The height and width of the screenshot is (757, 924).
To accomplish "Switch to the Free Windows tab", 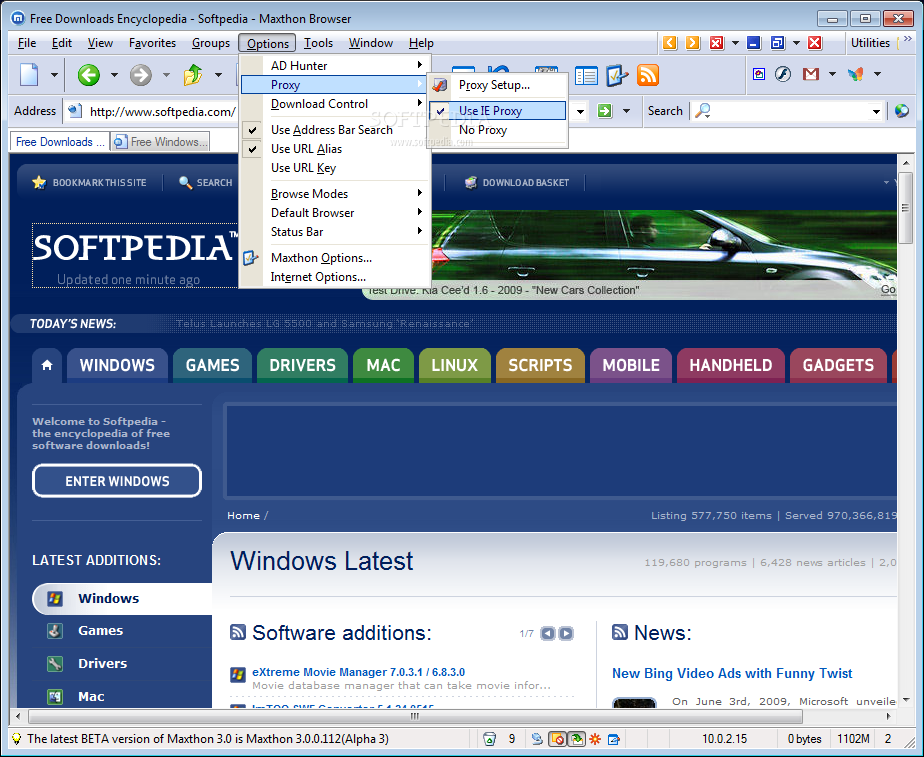I will coord(160,142).
